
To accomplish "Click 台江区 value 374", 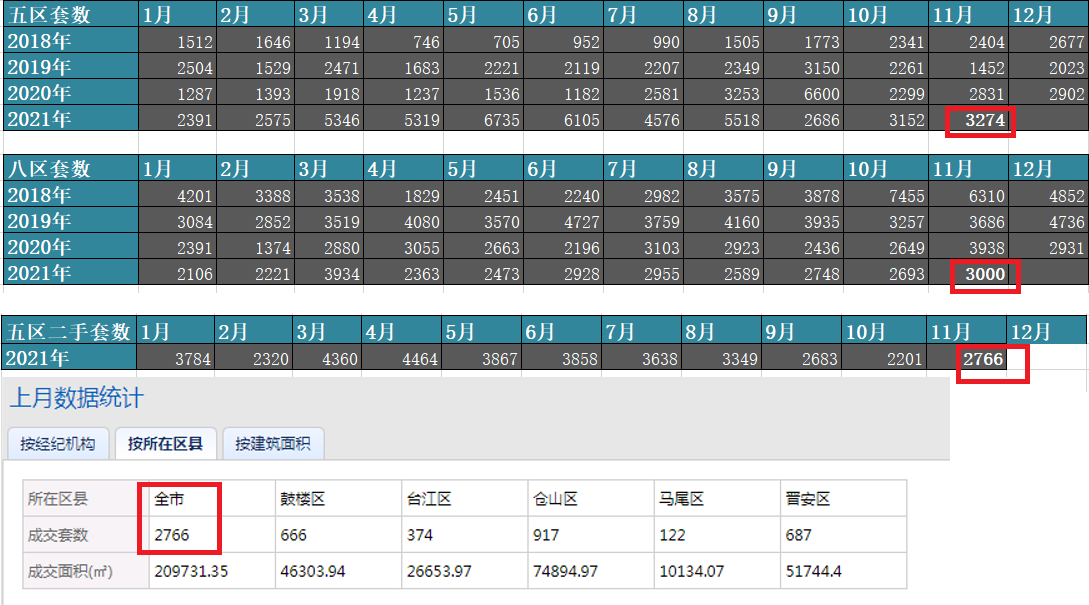I will point(419,535).
